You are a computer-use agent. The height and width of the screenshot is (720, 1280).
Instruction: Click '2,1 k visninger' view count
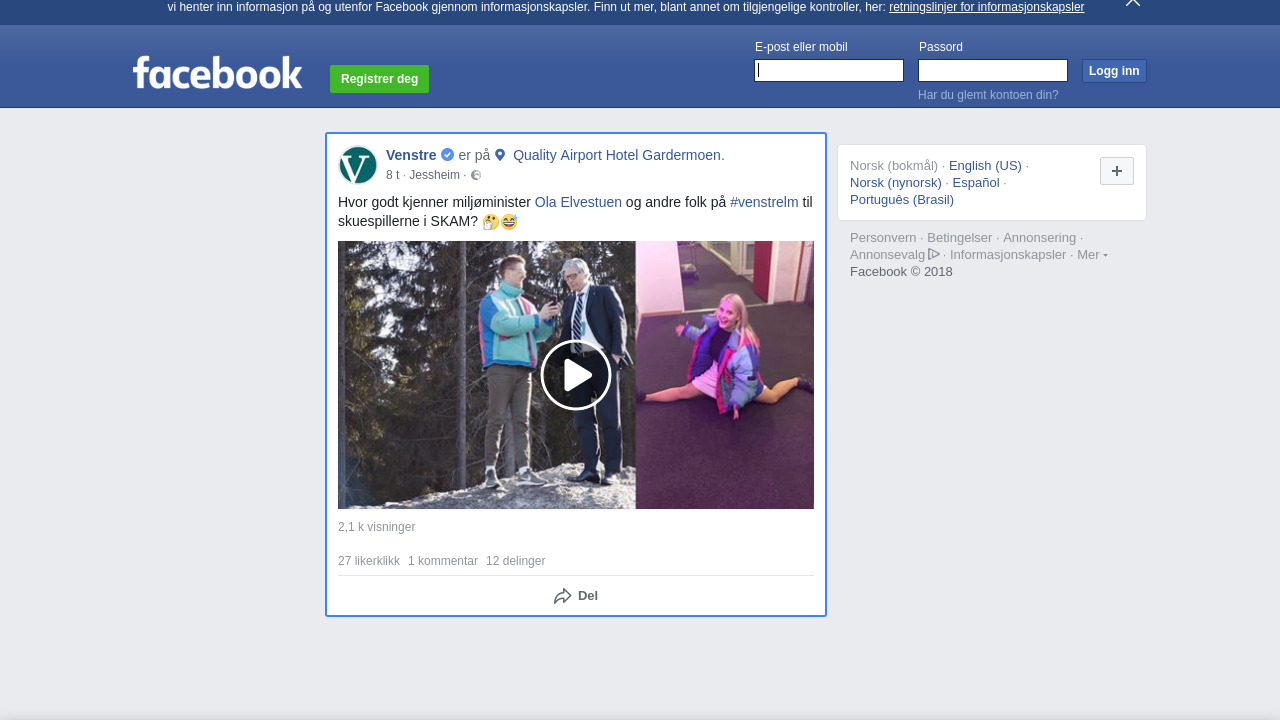376,527
